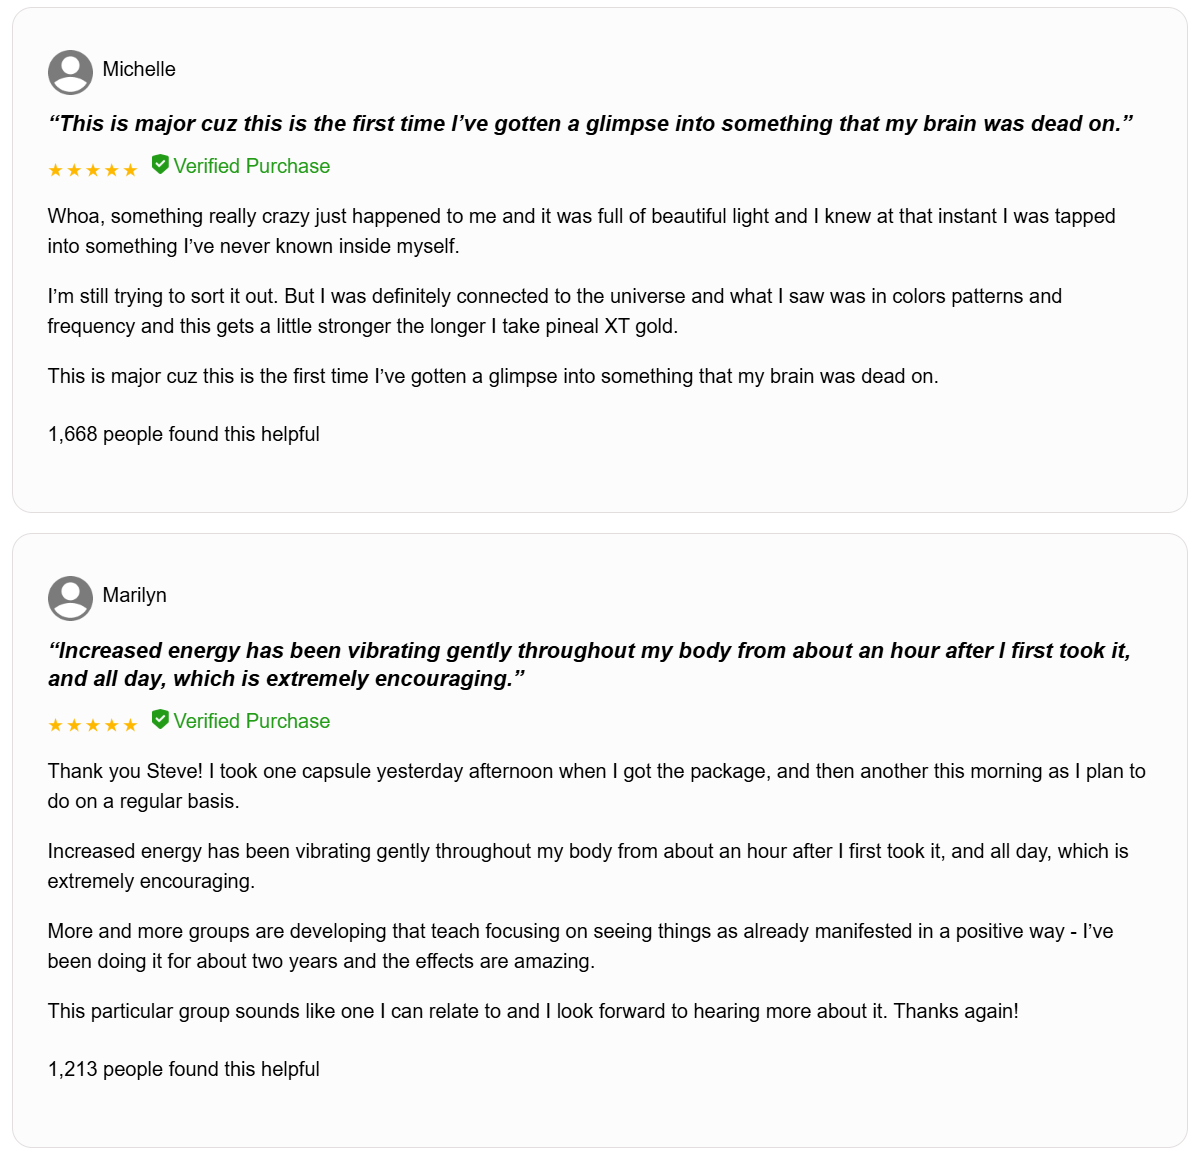Click the paragraph starting "Whoa, something really crazy"
Image resolution: width=1204 pixels, height=1158 pixels.
tap(580, 231)
